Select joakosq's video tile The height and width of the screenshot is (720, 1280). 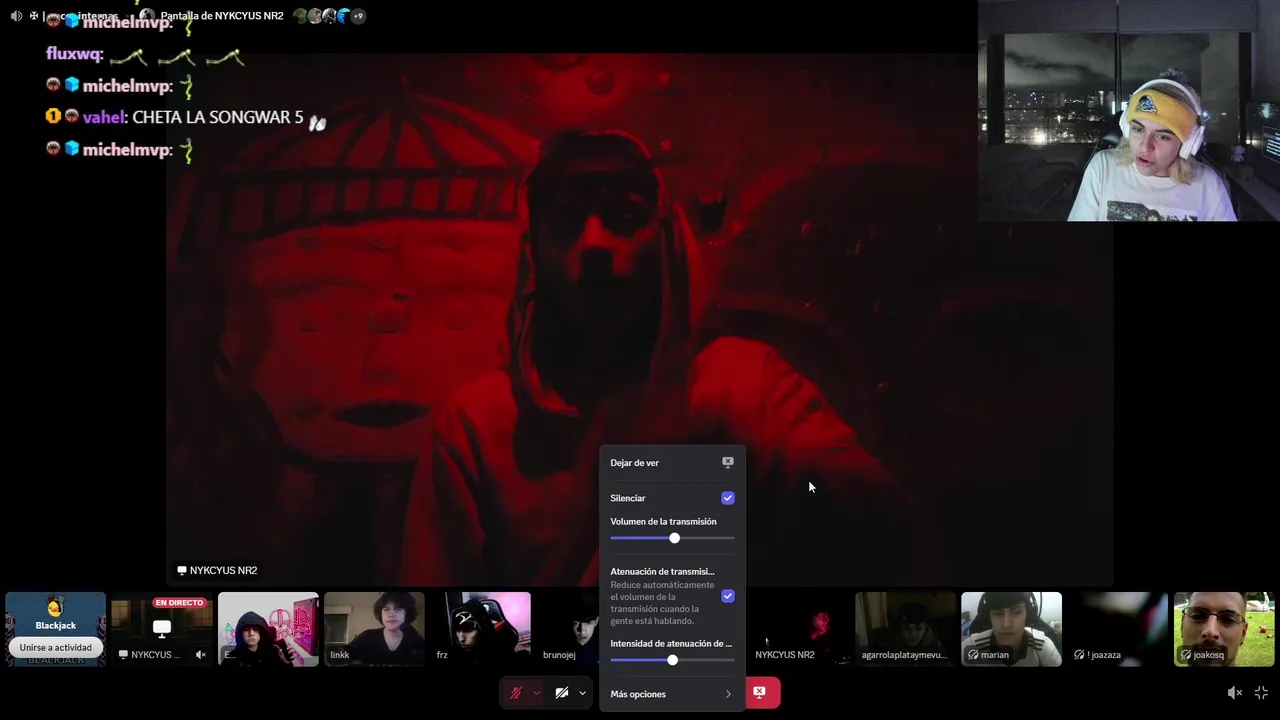point(1224,629)
